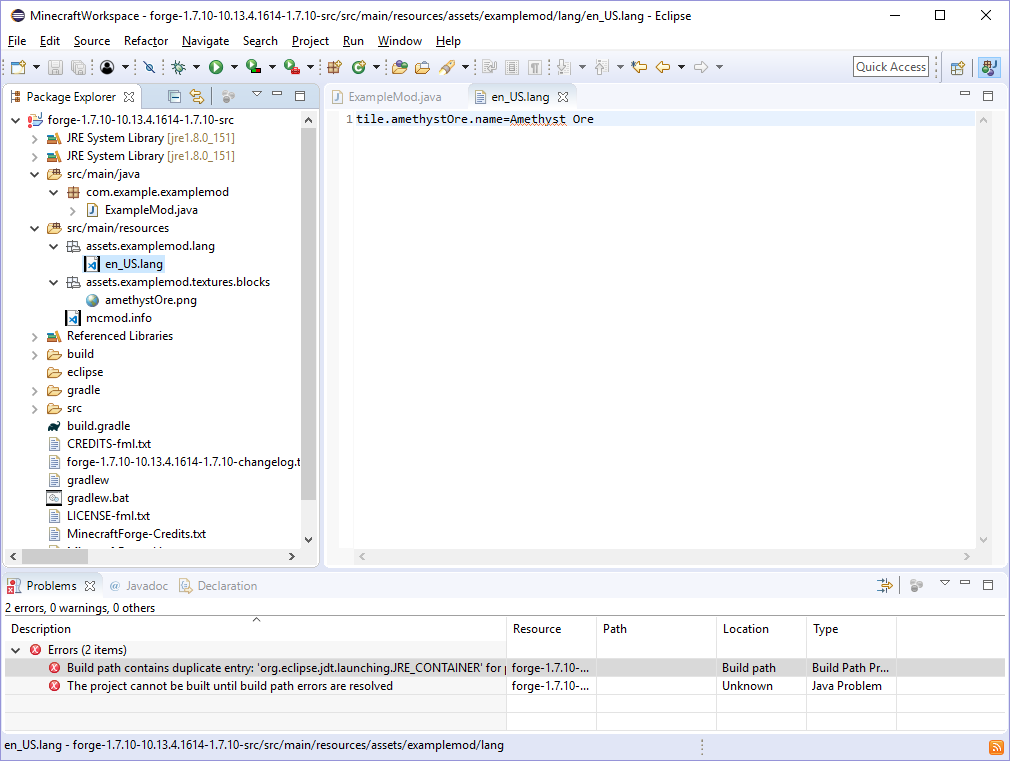This screenshot has width=1010, height=761.
Task: Select the duplicate entry build path error
Action: 505,668
